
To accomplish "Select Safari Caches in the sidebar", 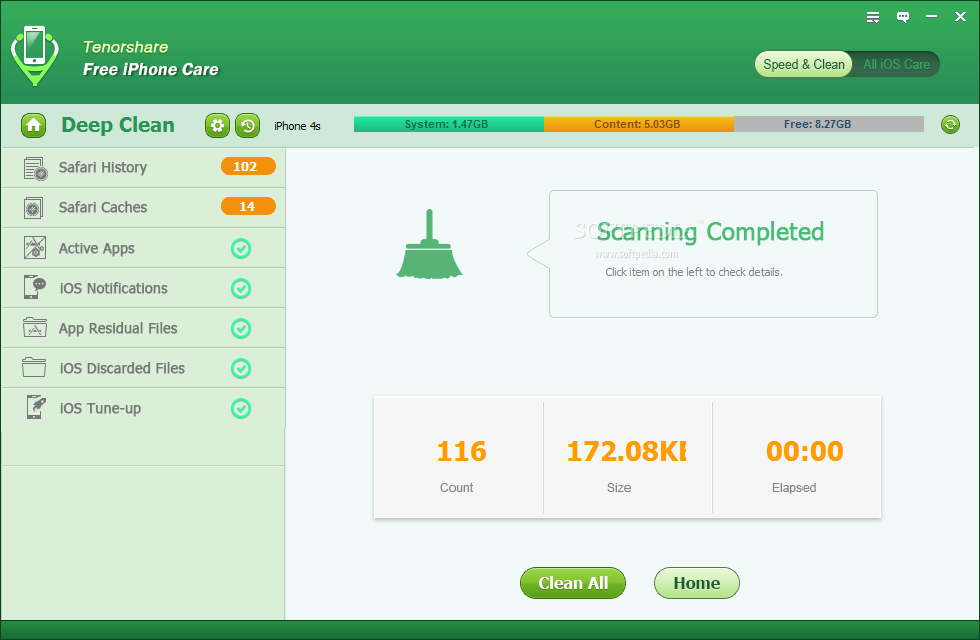I will [x=143, y=208].
